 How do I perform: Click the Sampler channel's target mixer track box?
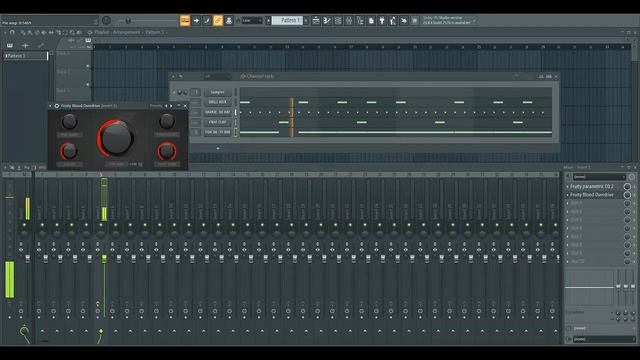(x=196, y=92)
